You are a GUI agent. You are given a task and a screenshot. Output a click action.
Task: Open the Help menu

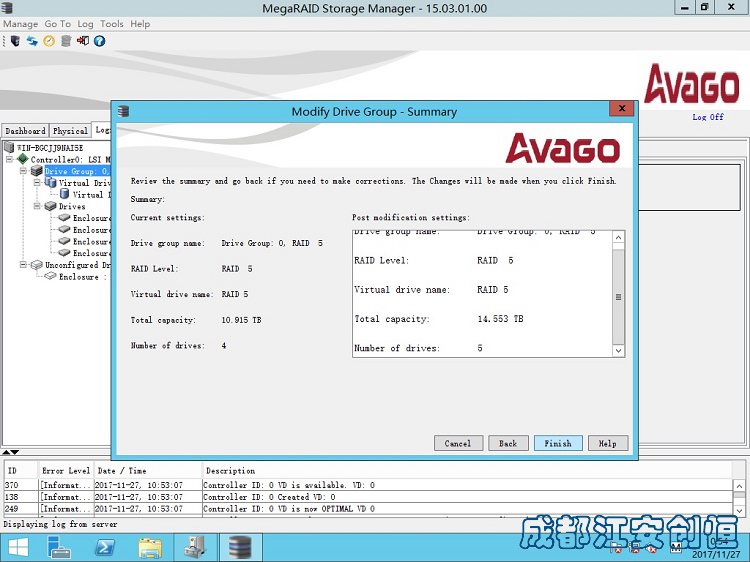[140, 24]
